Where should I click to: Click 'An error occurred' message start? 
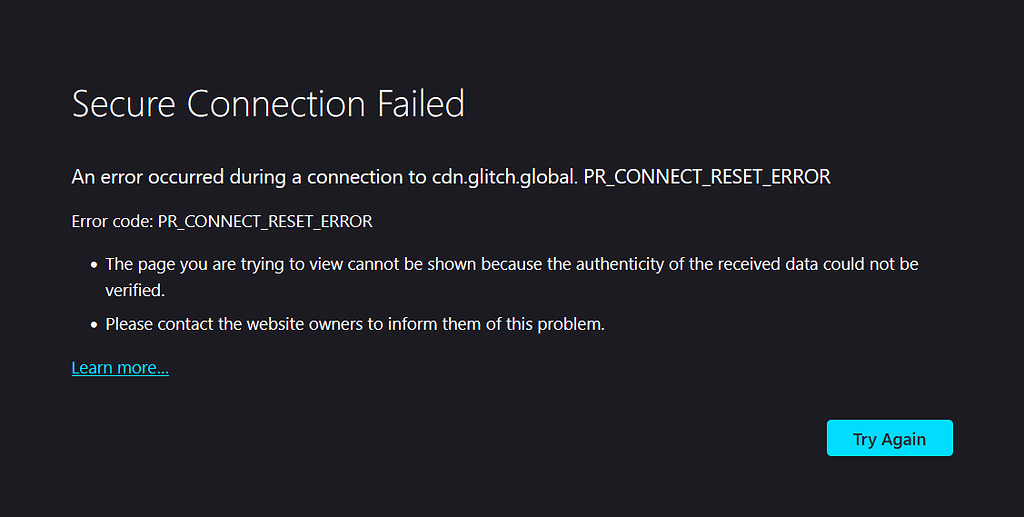[148, 177]
